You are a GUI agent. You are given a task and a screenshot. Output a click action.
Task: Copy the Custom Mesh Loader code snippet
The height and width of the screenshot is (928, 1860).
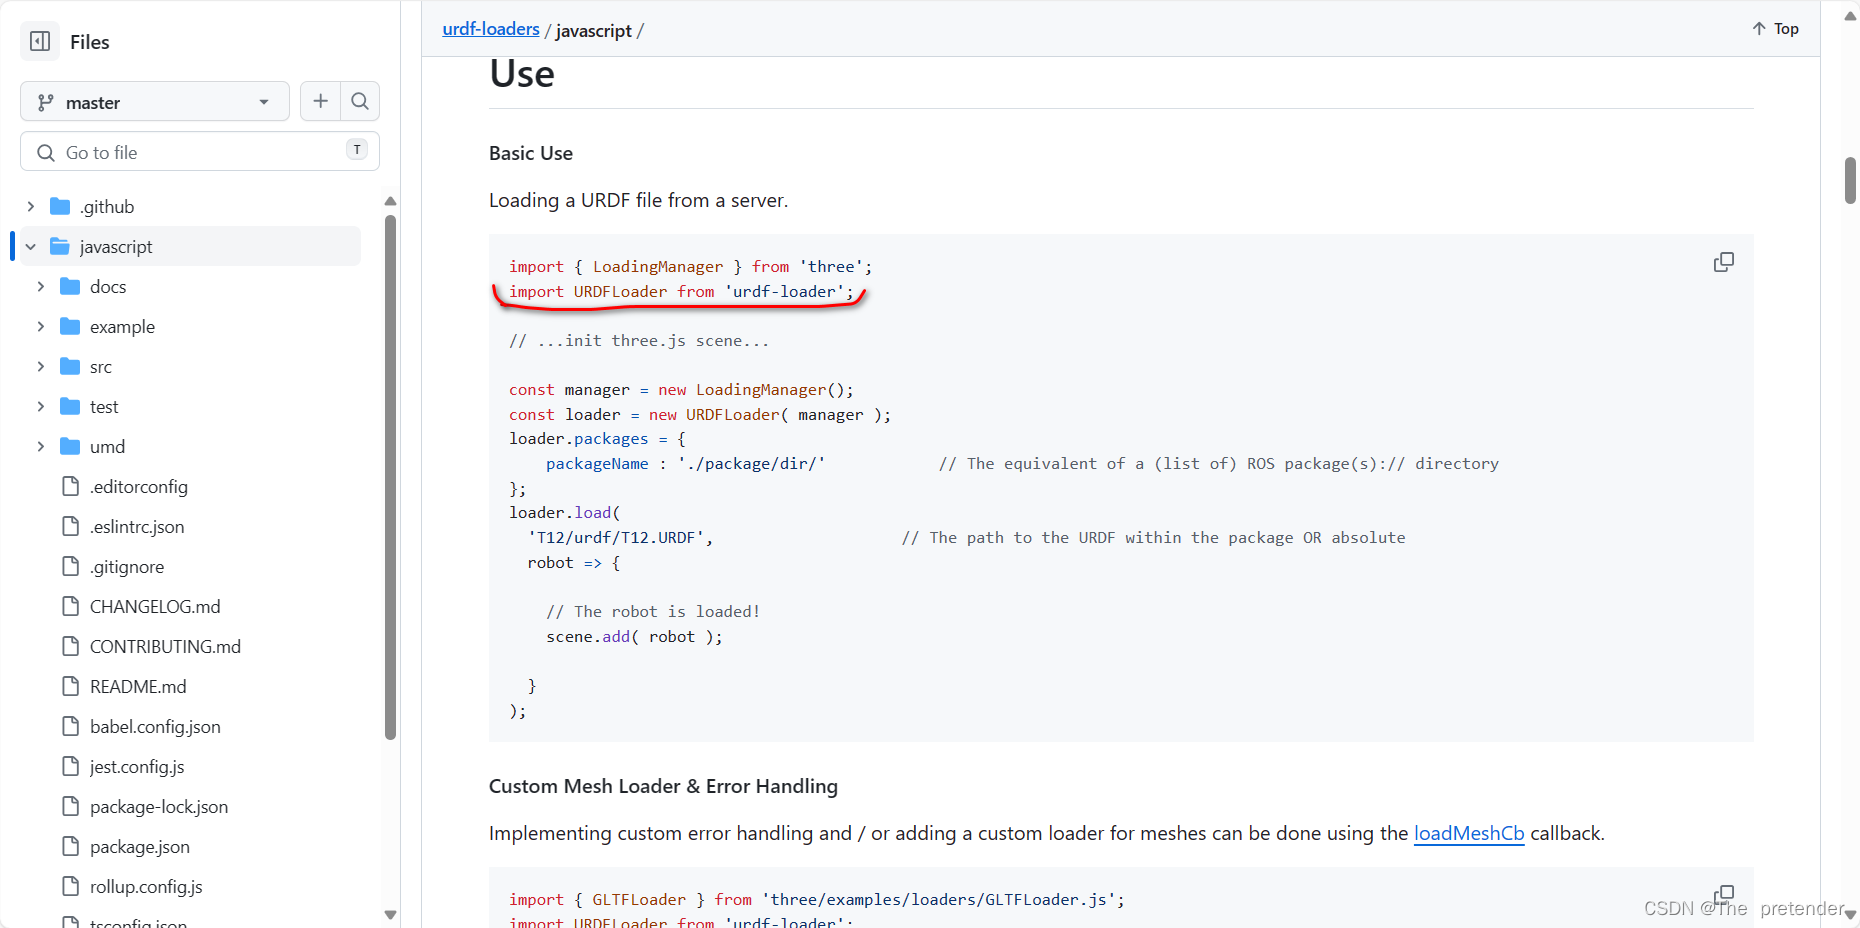point(1723,894)
